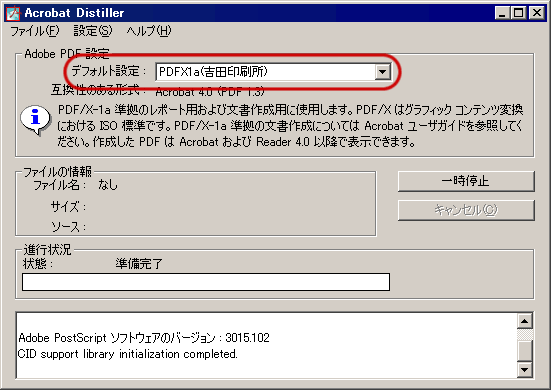Viewport: 551px width, 390px height.
Task: Open the ファイル(F) menu
Action: point(35,31)
